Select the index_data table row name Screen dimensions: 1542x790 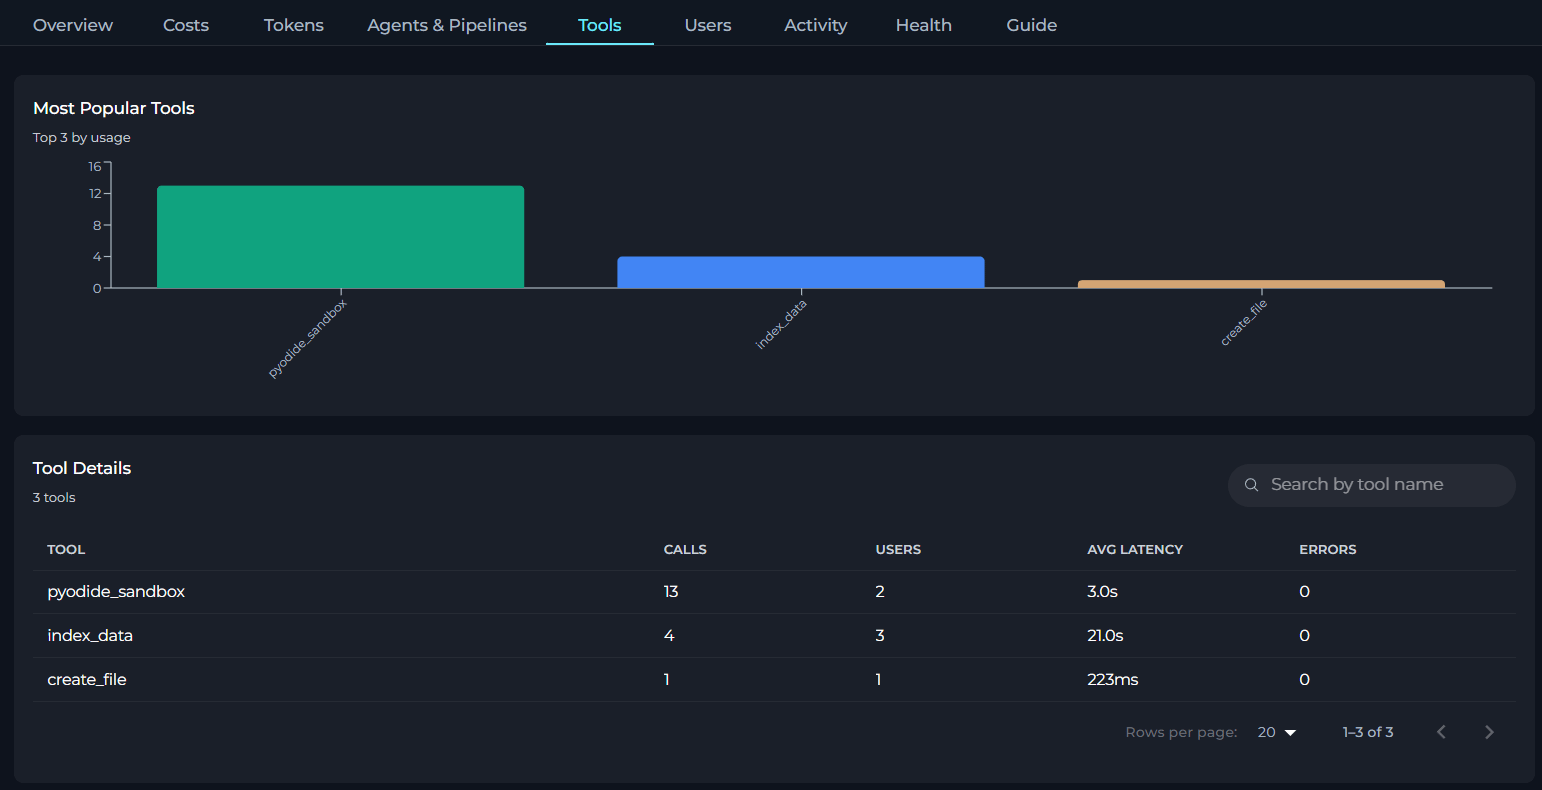pyautogui.click(x=90, y=636)
